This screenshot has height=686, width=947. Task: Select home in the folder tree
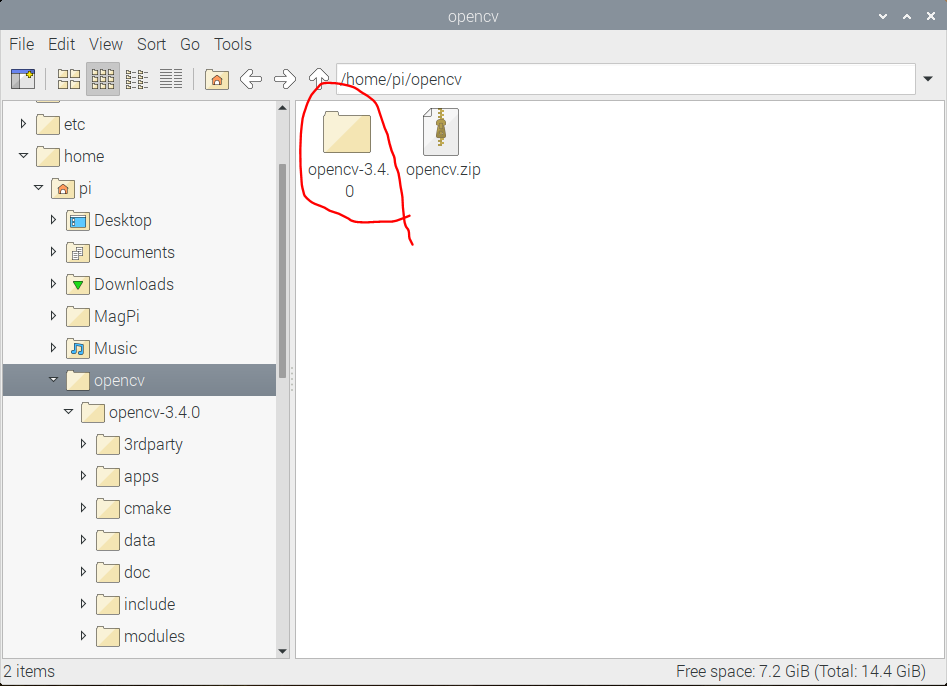(x=84, y=156)
